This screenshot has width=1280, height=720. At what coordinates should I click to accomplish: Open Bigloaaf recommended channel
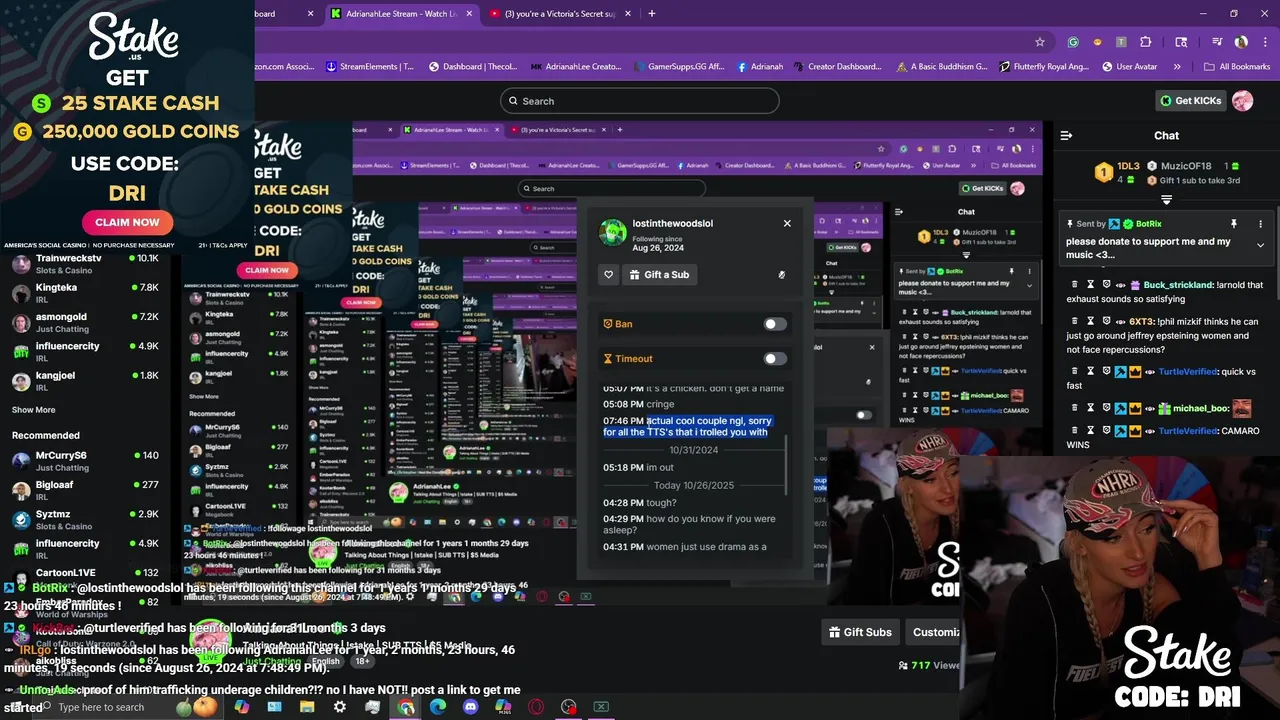[x=85, y=490]
